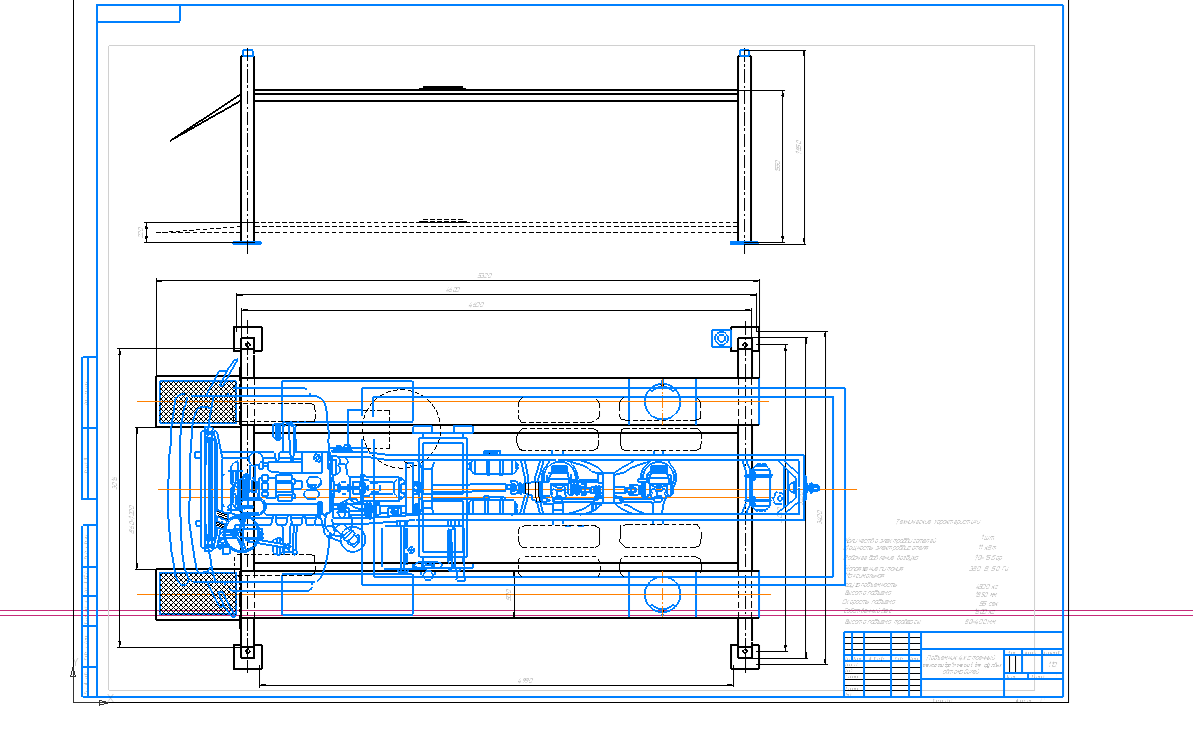Screen dimensions: 1193x741
Task: Select the blue pump unit symbol beside the column
Action: tap(720, 339)
